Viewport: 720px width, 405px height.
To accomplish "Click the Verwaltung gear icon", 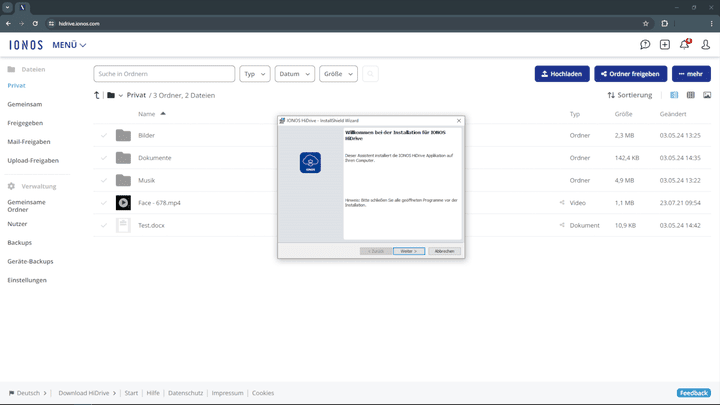I will tap(11, 186).
